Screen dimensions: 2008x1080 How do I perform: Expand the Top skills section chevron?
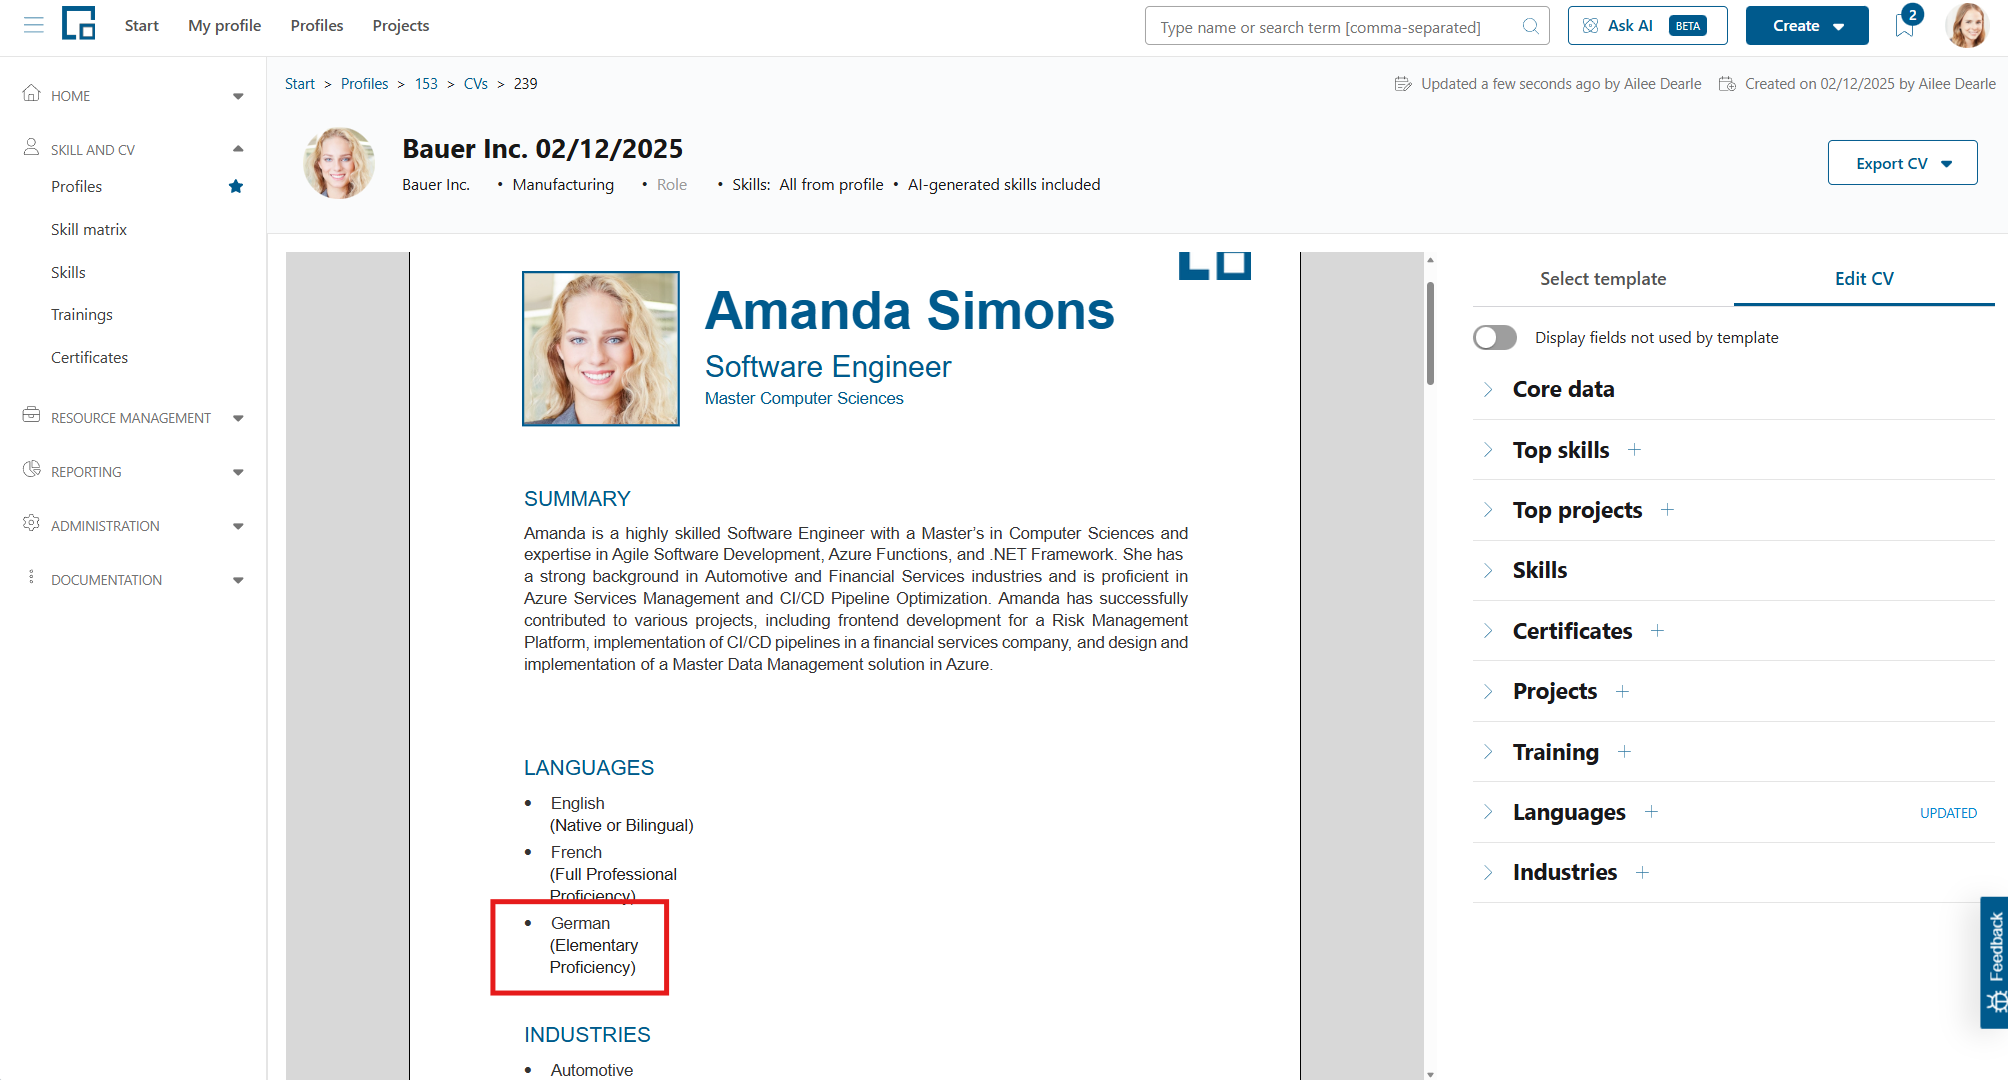(x=1488, y=450)
